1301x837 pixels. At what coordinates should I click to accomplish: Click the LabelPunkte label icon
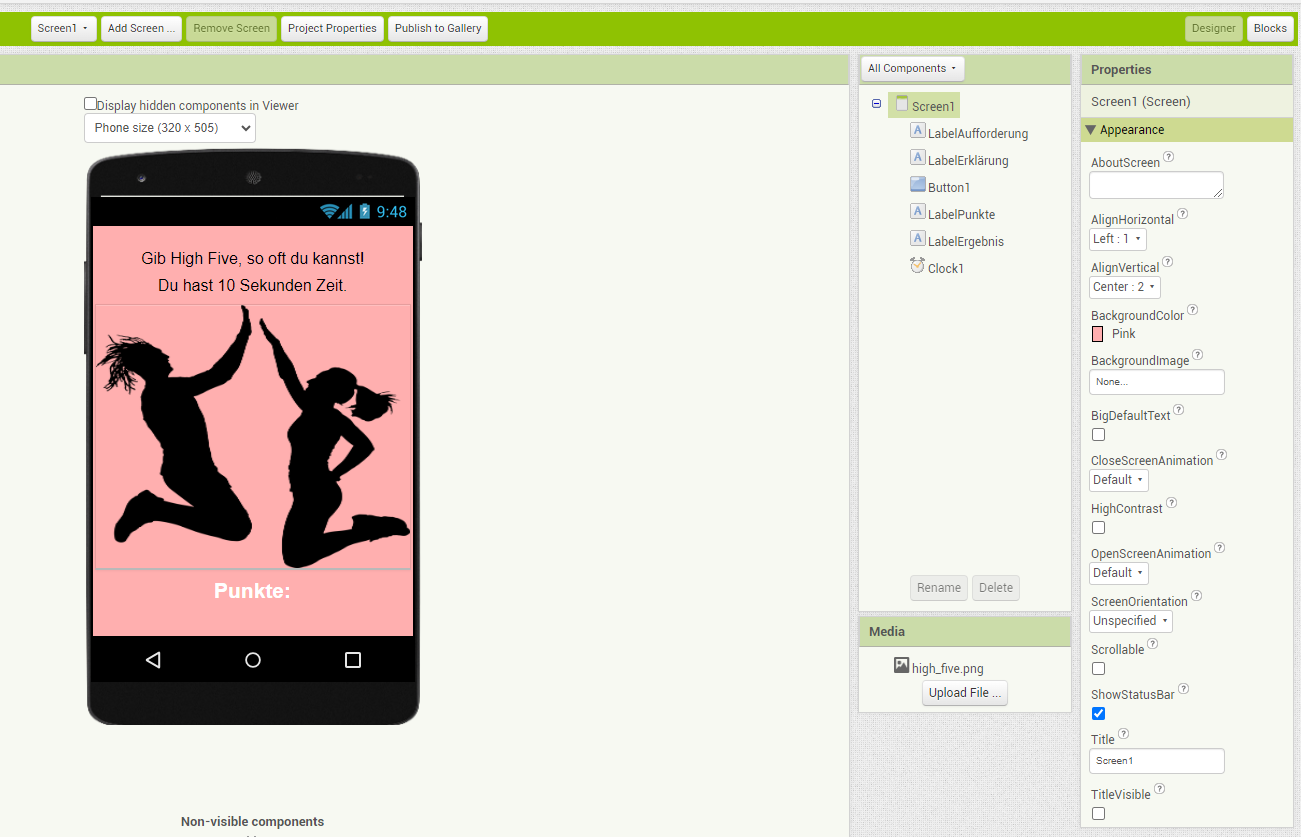click(x=918, y=212)
